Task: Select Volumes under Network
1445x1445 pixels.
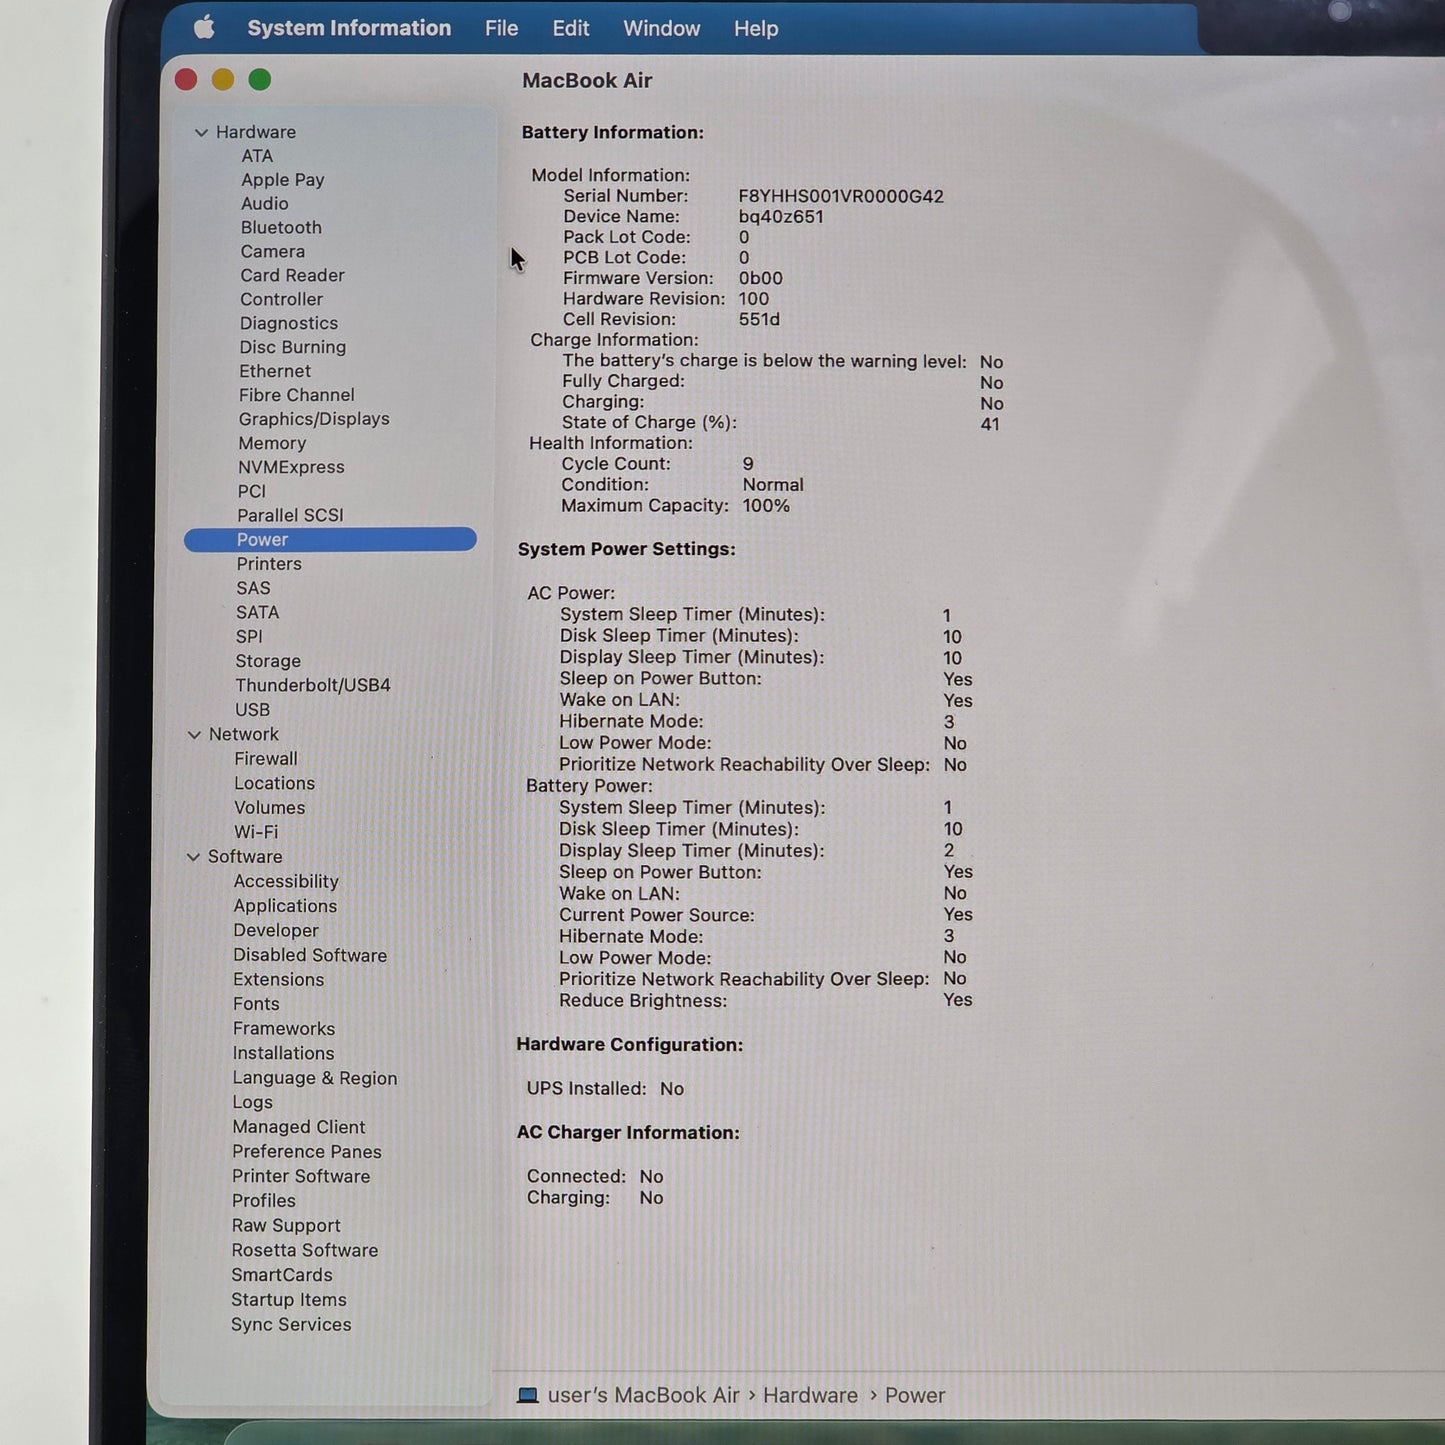Action: coord(270,807)
